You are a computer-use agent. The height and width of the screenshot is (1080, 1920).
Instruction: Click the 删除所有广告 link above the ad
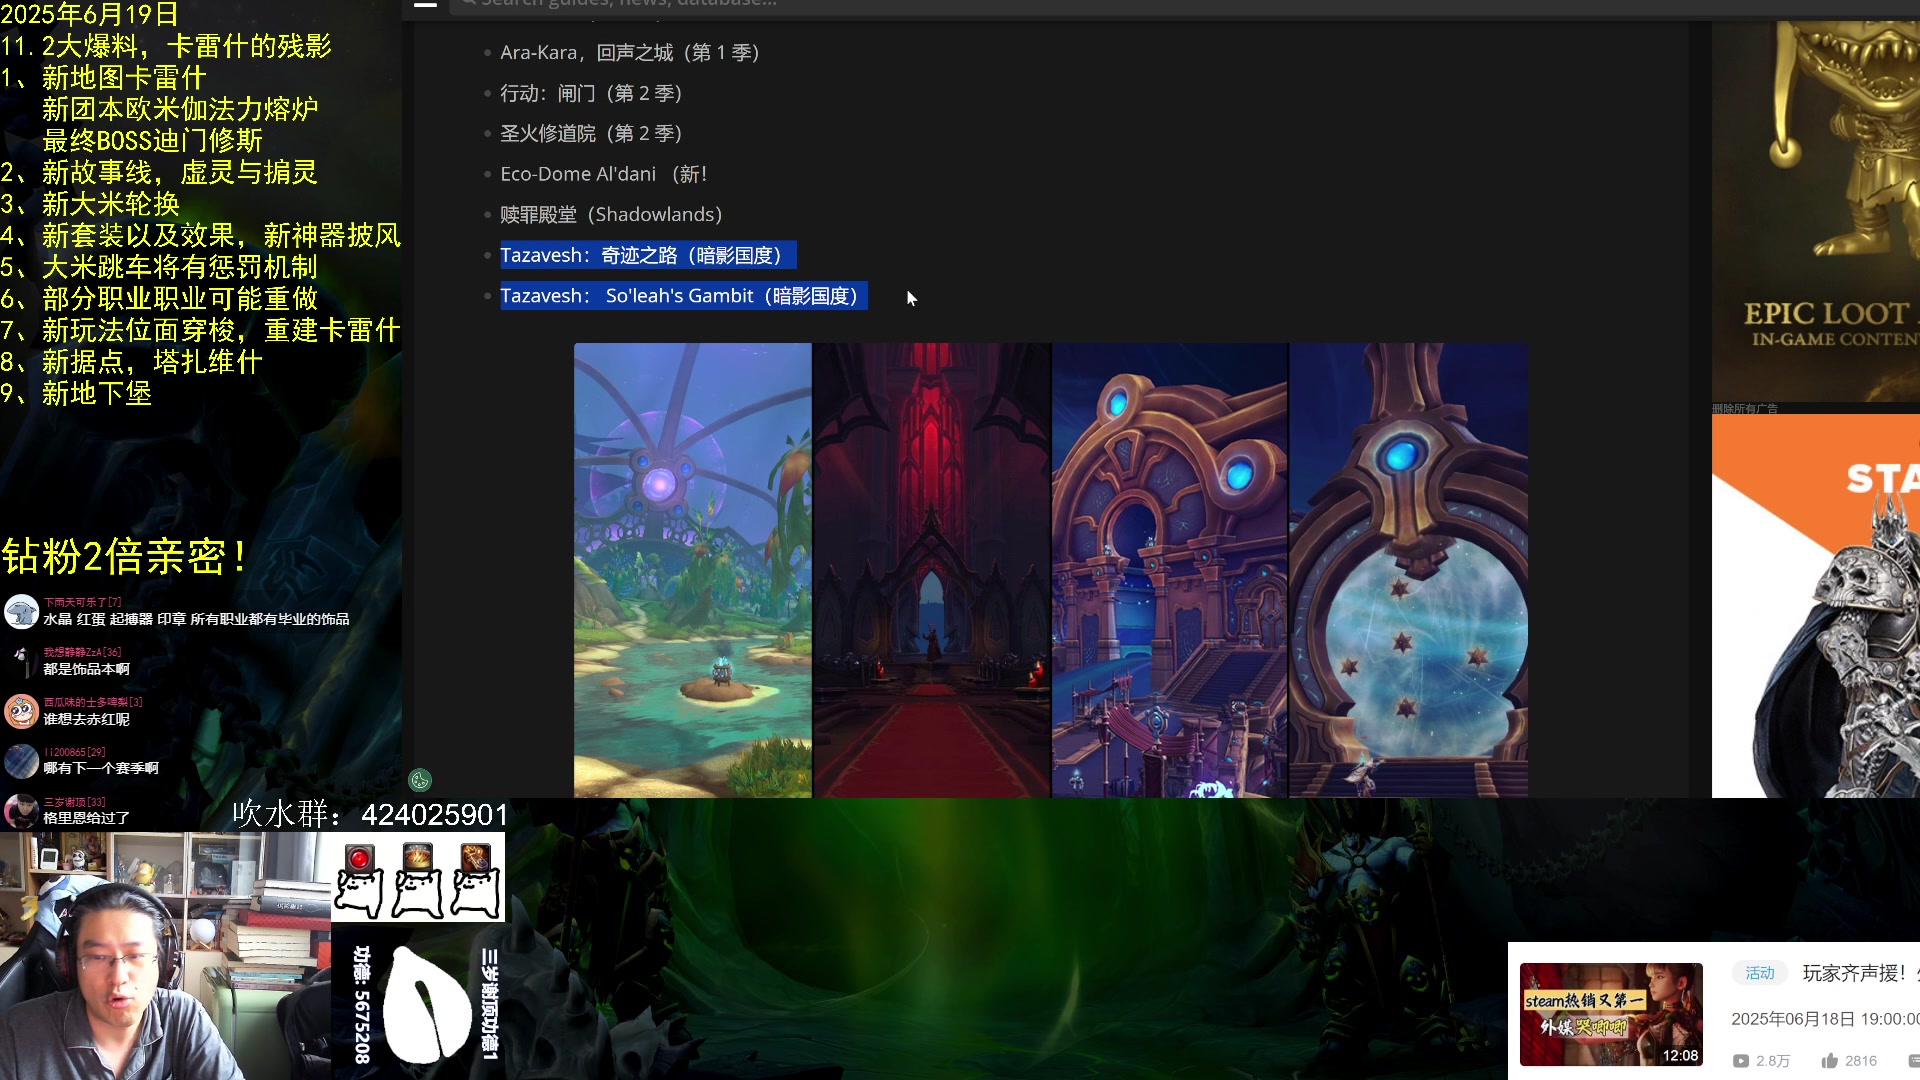[1745, 408]
